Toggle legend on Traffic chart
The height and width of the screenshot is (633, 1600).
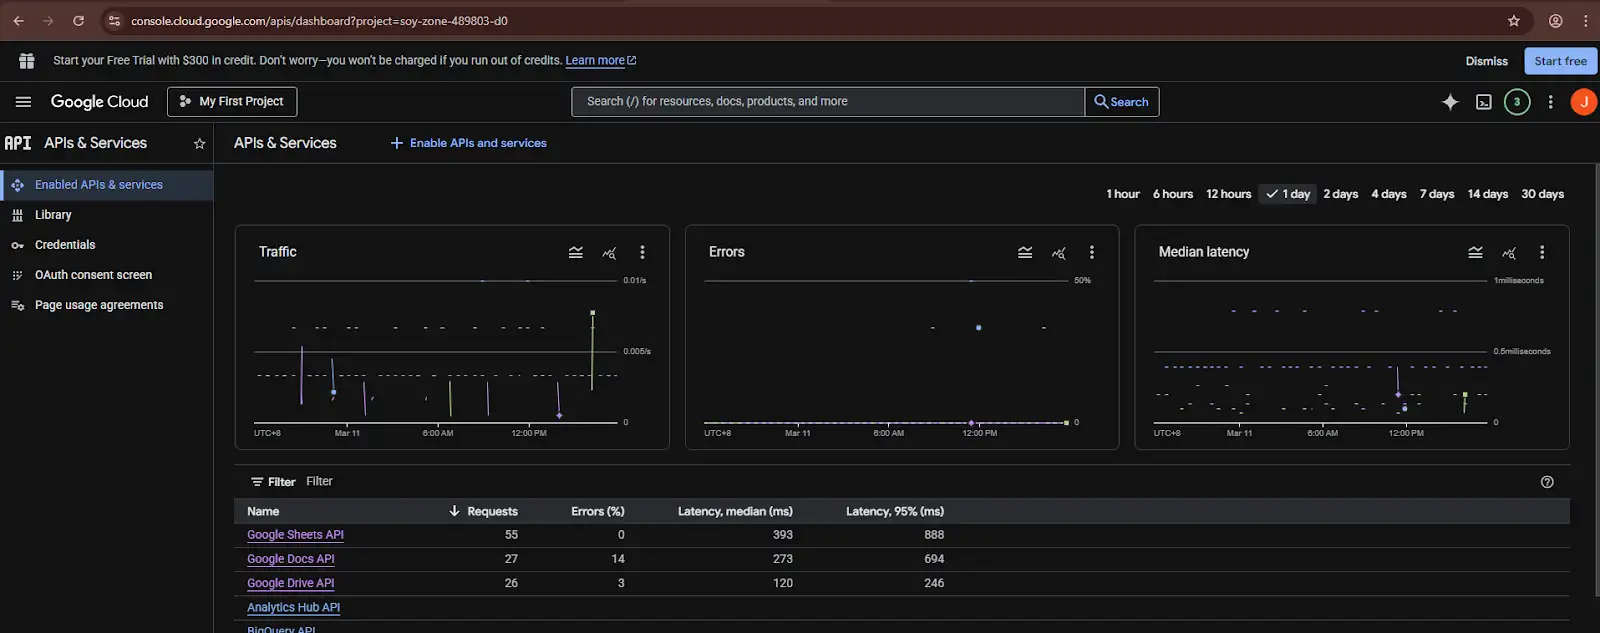tap(576, 252)
